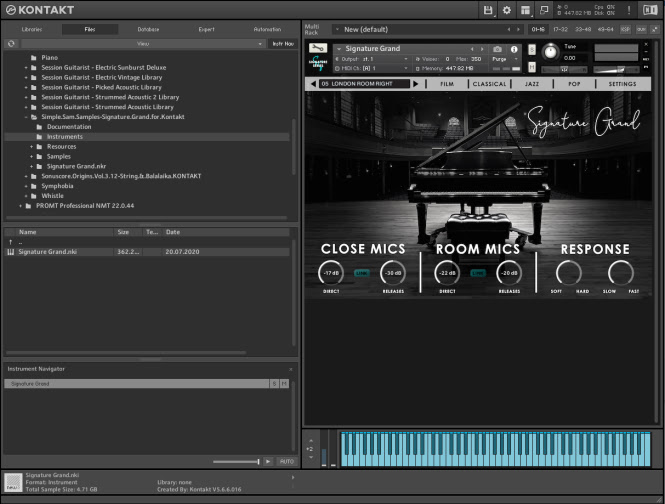Show rack page 17-32
The image size is (665, 504).
(560, 30)
